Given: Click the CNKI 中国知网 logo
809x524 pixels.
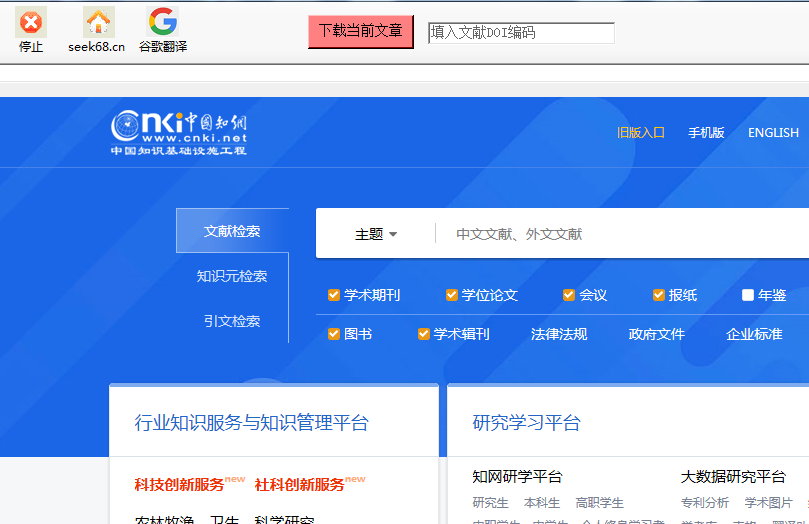Looking at the screenshot, I should 179,133.
